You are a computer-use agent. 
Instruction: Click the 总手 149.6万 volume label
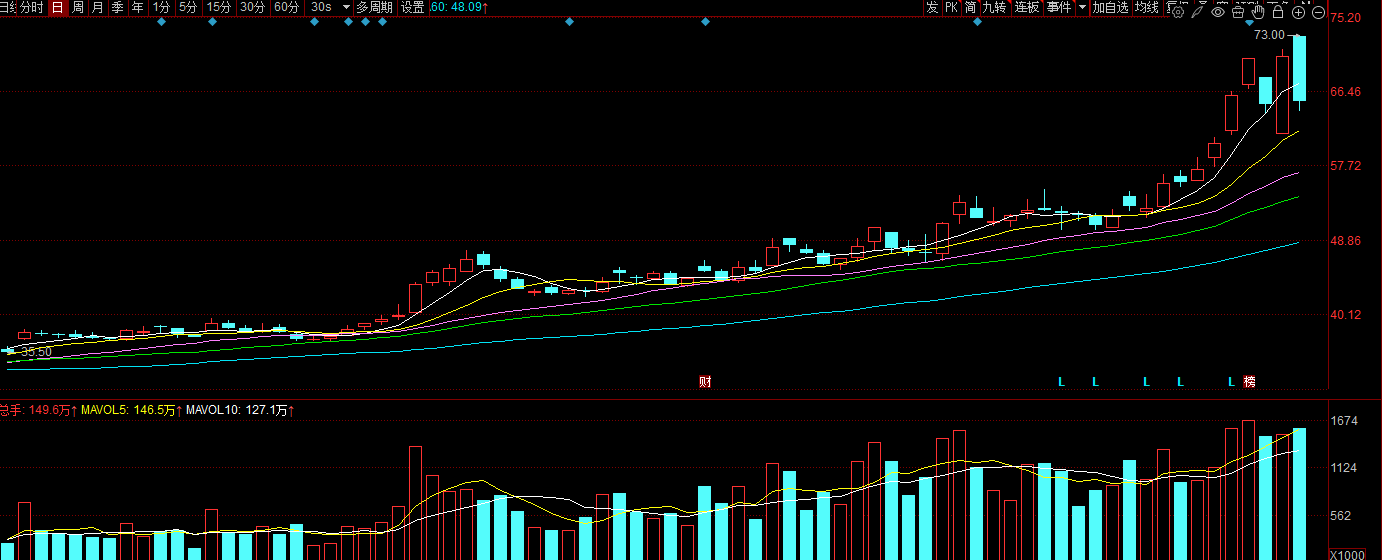[38, 410]
